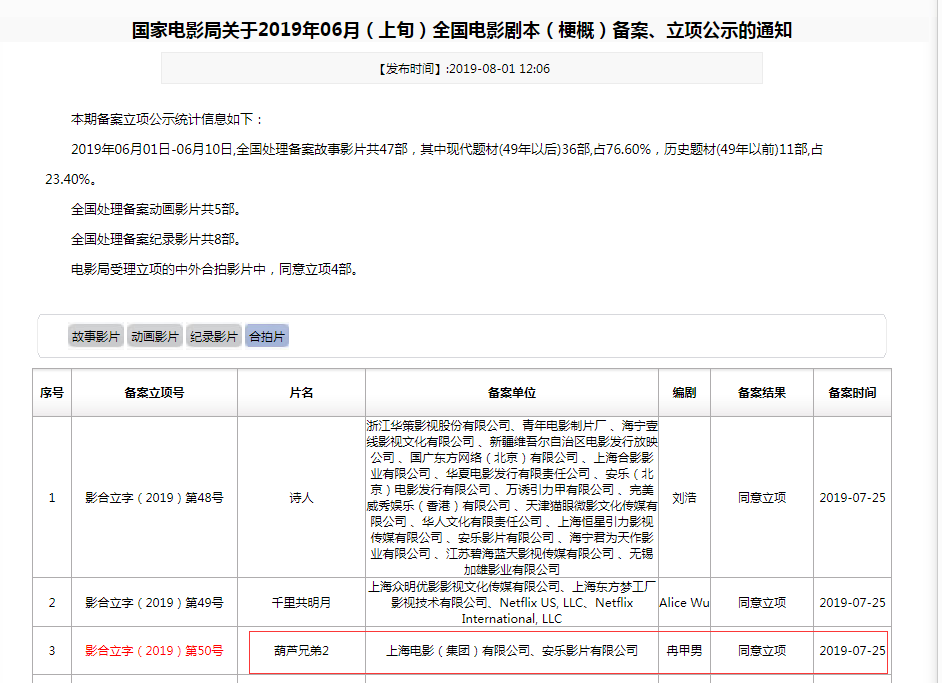
Task: Click the line about 同意立项4部 co-productions
Action: coord(215,269)
